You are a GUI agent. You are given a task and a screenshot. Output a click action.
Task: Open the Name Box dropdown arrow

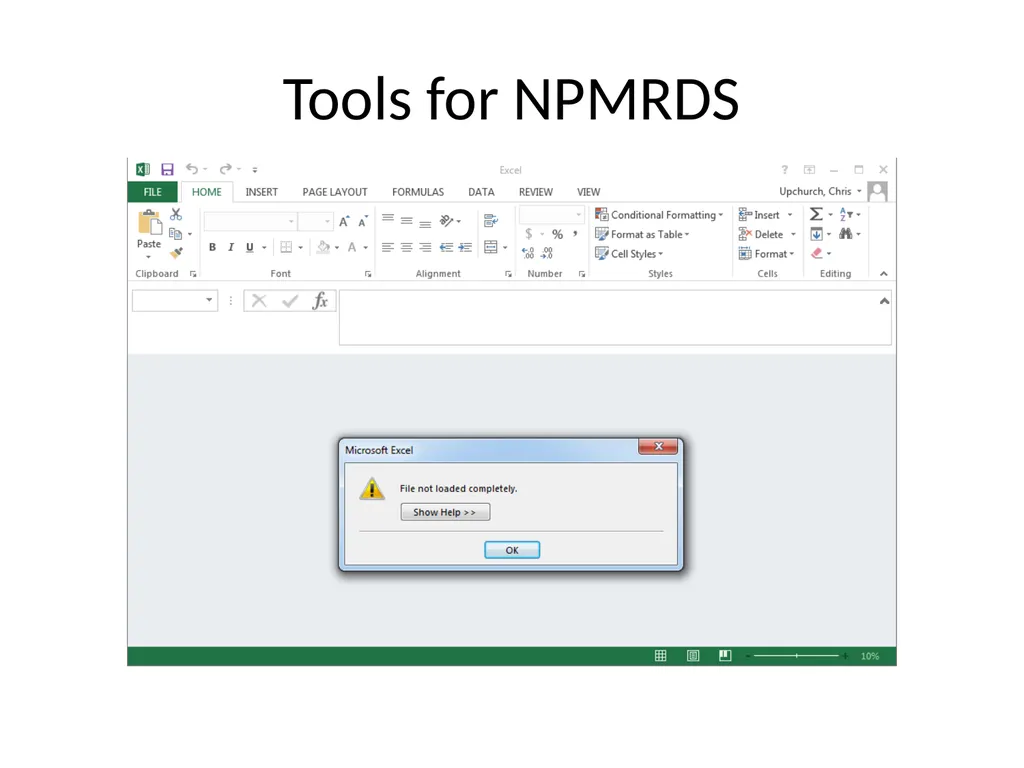209,300
